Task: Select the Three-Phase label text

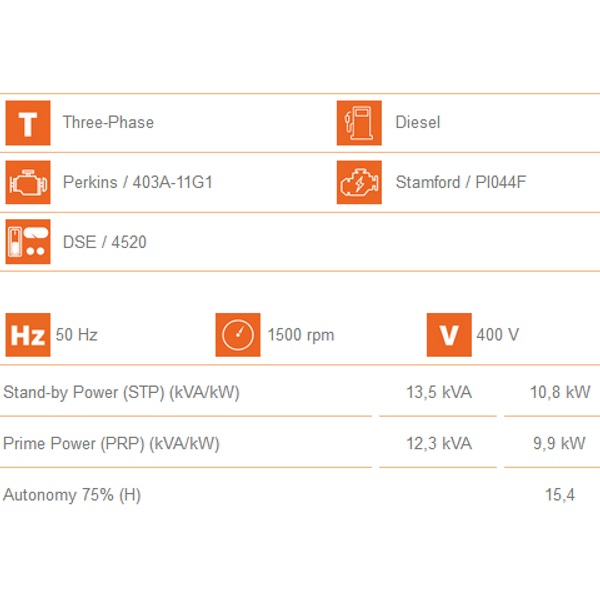Action: pos(108,122)
